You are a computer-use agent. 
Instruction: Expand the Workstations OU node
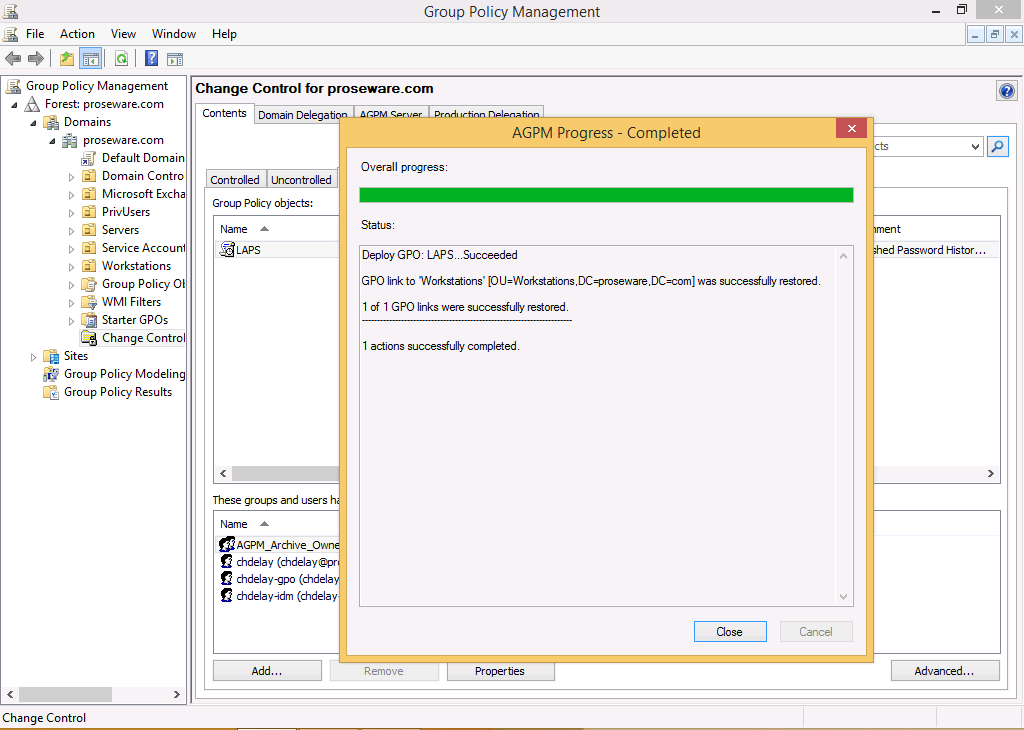tap(72, 267)
